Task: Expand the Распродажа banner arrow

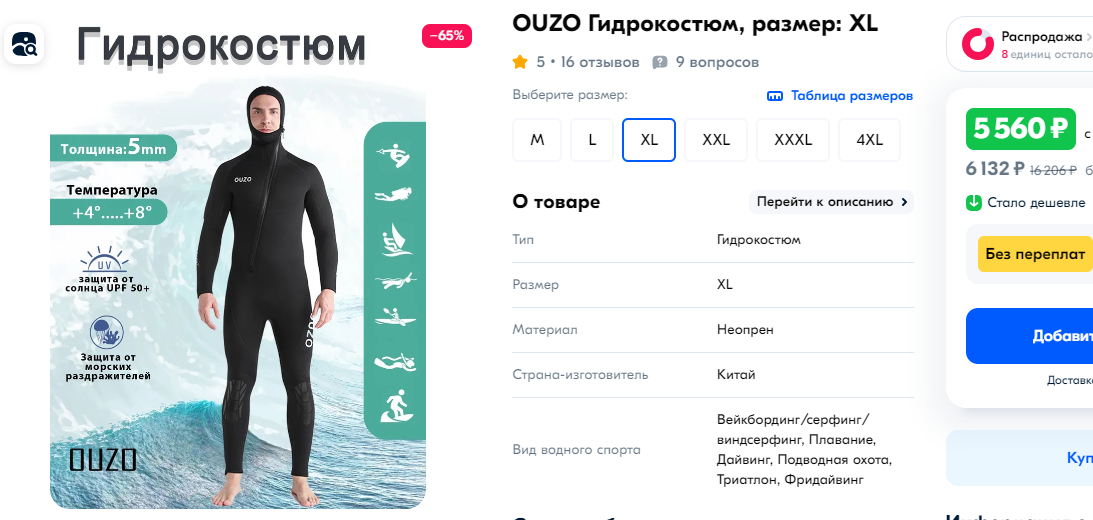Action: [1089, 36]
